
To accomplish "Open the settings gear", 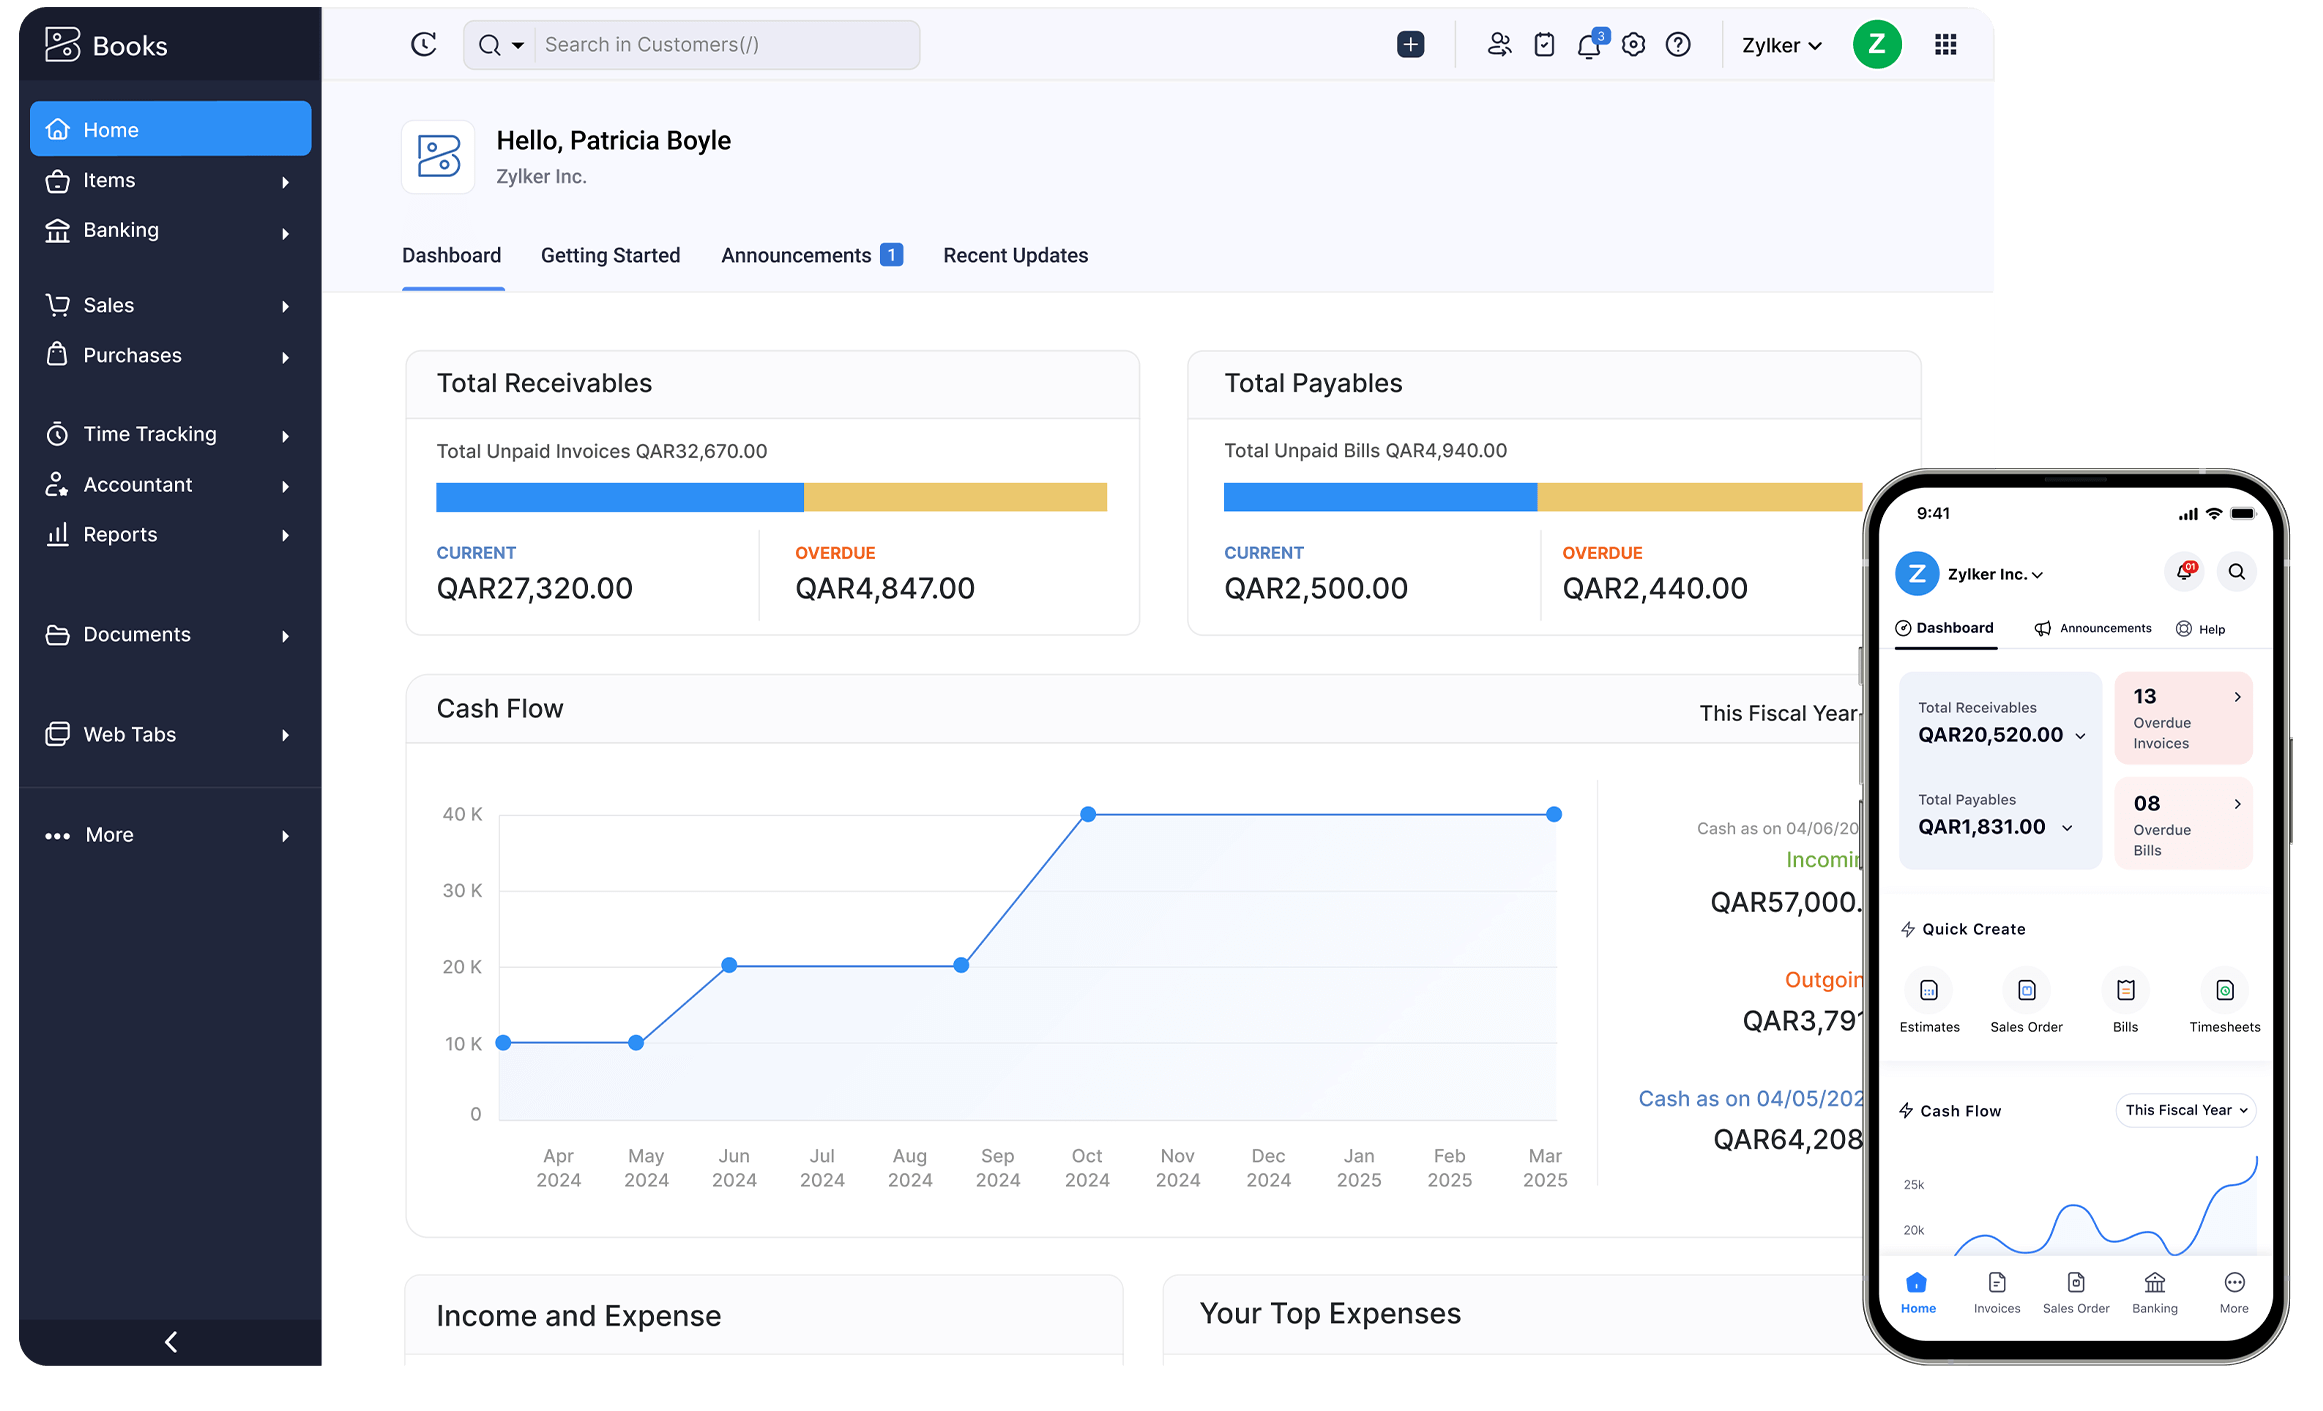I will tap(1633, 44).
